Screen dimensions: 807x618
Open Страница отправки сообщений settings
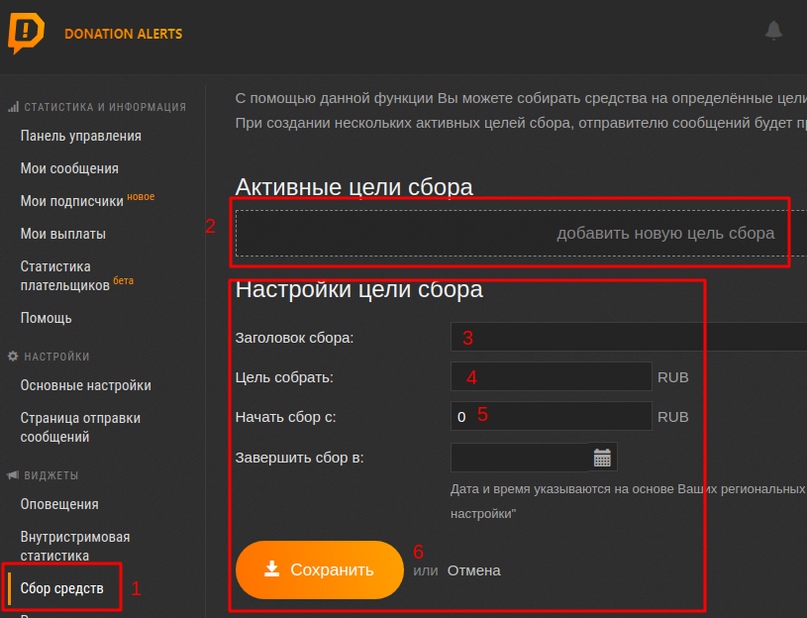pos(80,427)
